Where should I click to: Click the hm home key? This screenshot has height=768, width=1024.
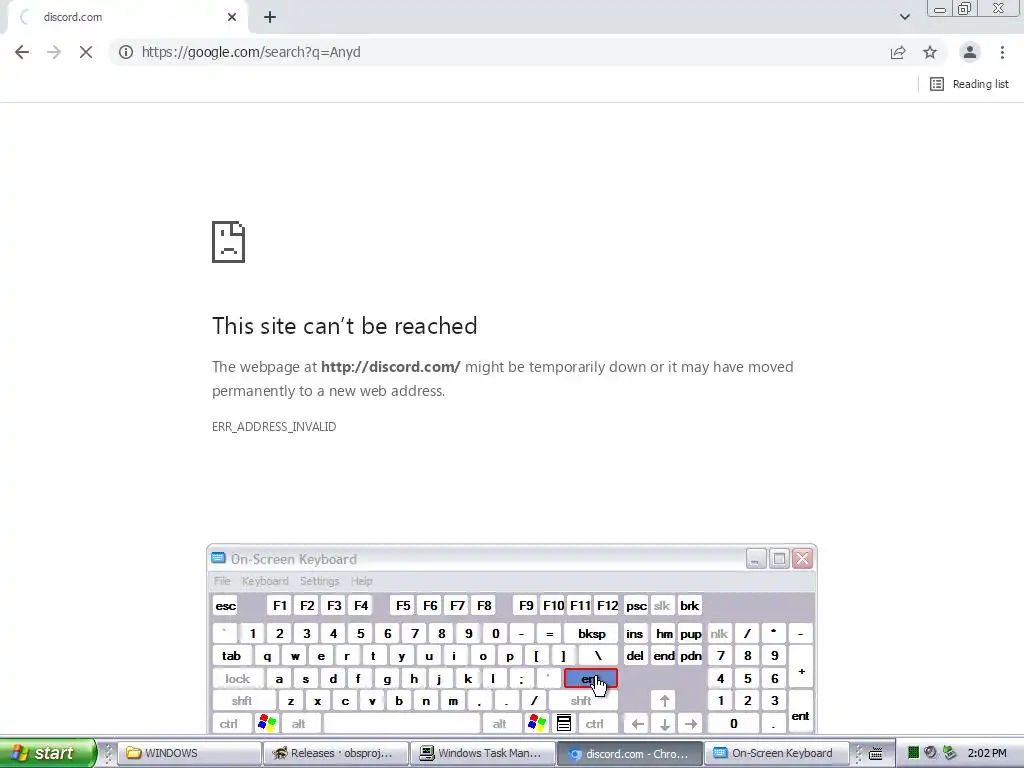click(664, 633)
